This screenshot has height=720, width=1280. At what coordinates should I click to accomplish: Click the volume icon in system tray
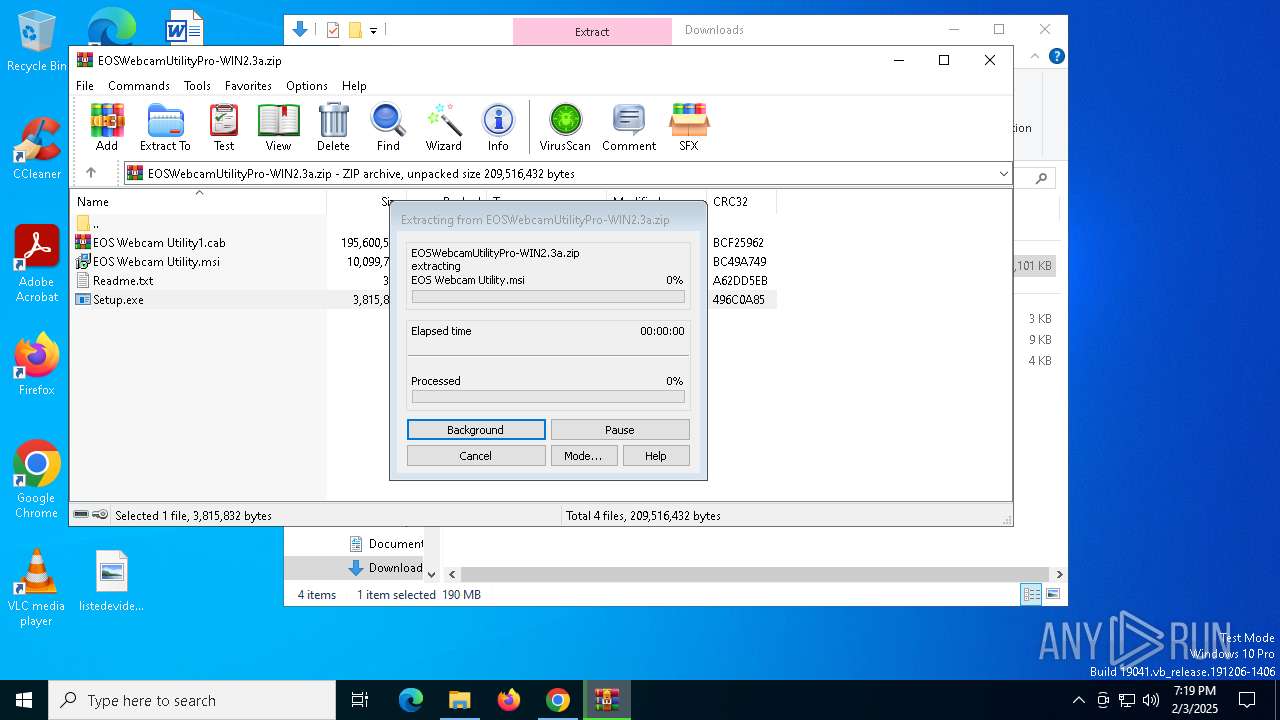point(1151,700)
